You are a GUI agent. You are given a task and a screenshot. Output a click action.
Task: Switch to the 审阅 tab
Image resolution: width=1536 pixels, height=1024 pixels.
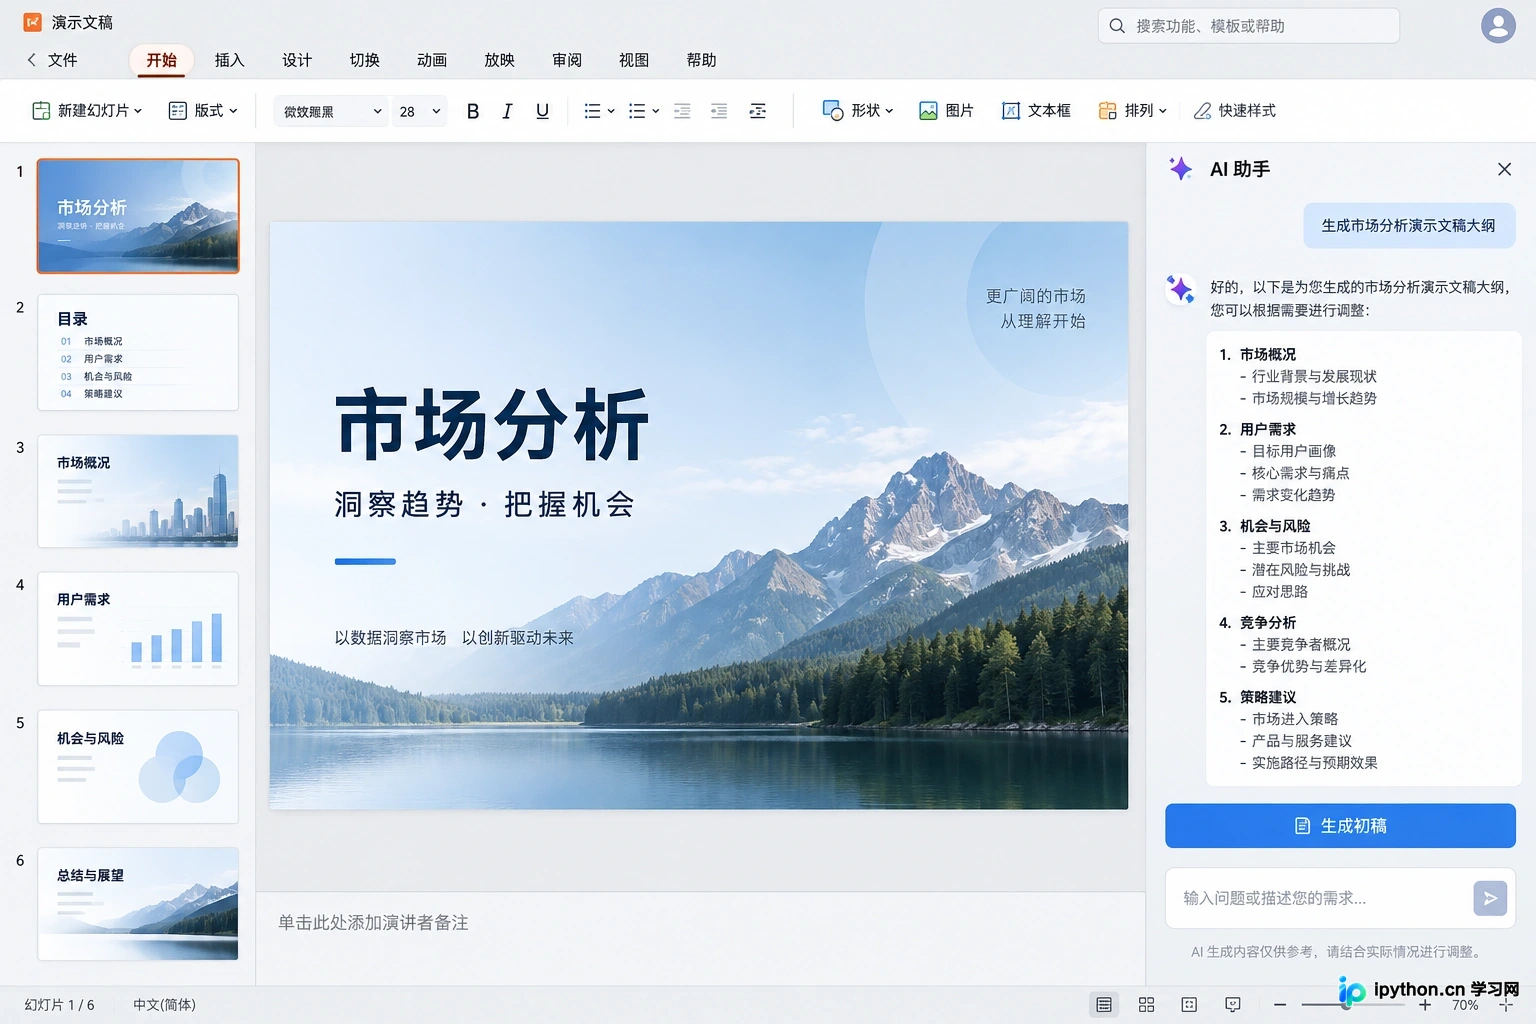coord(567,60)
